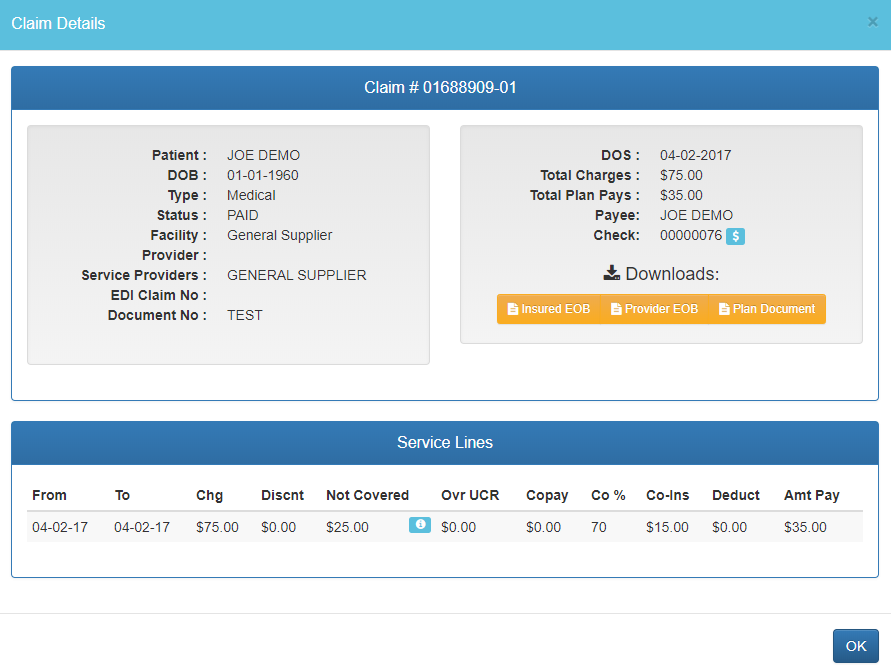Select the Claim # 01688909-01 header

pyautogui.click(x=445, y=88)
